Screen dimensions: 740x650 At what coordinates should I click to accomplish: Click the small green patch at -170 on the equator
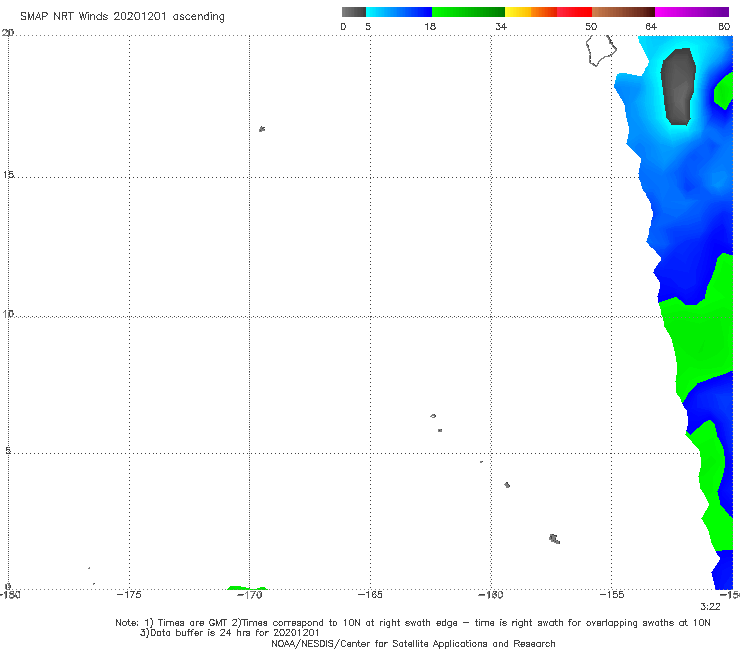(x=247, y=588)
